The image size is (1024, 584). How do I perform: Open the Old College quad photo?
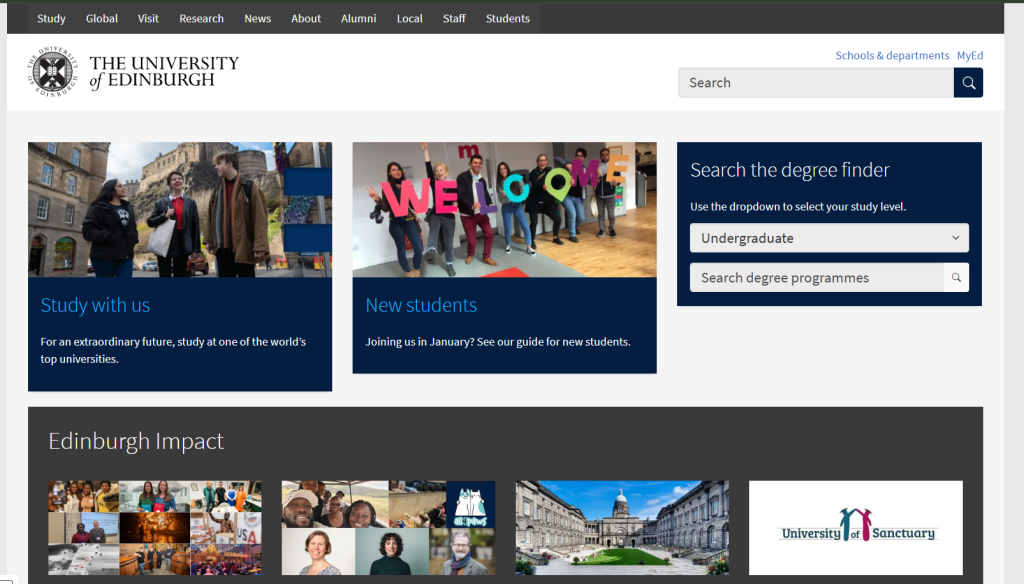click(x=622, y=528)
